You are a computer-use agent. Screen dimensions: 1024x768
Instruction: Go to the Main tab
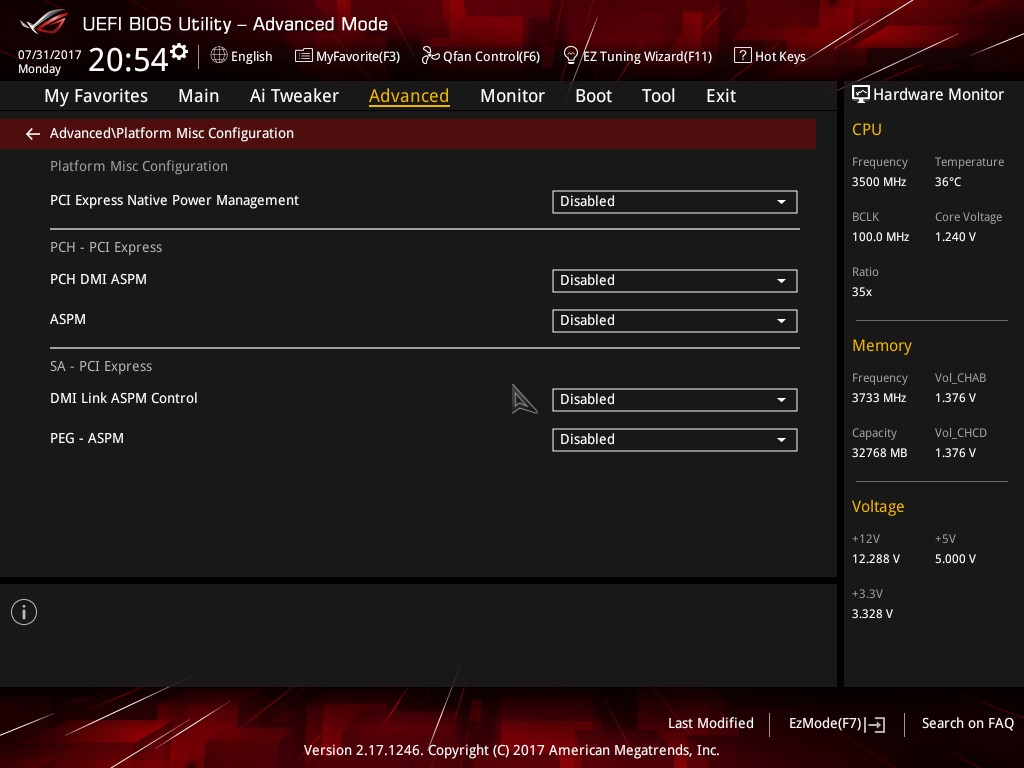coord(199,96)
